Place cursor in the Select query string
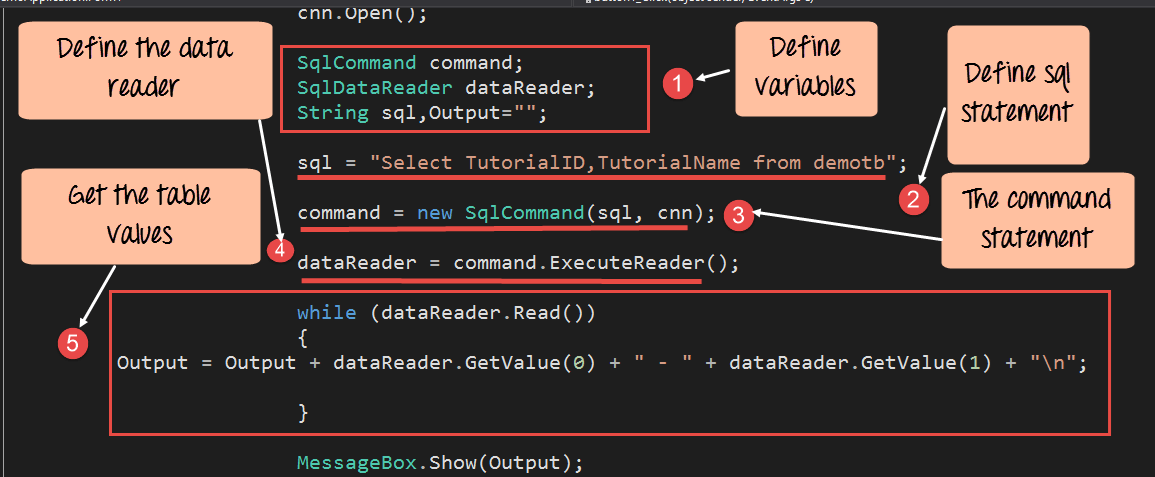The width and height of the screenshot is (1155, 477). 630,163
